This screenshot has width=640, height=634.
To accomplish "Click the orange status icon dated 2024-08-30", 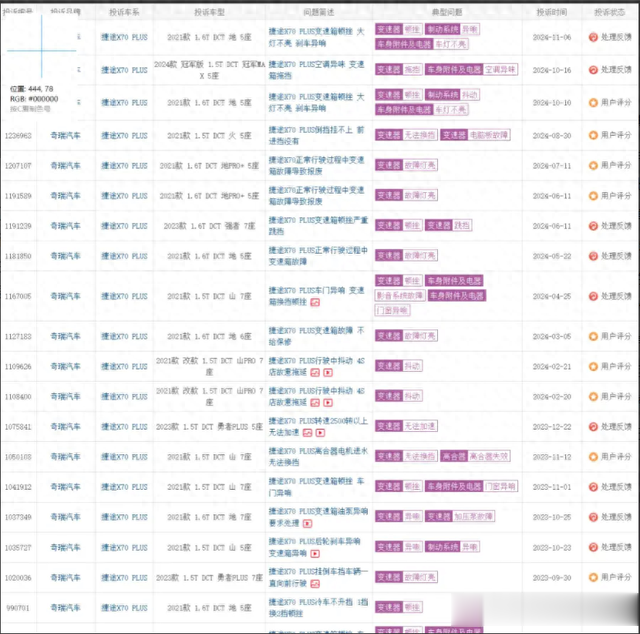I will click(x=593, y=135).
